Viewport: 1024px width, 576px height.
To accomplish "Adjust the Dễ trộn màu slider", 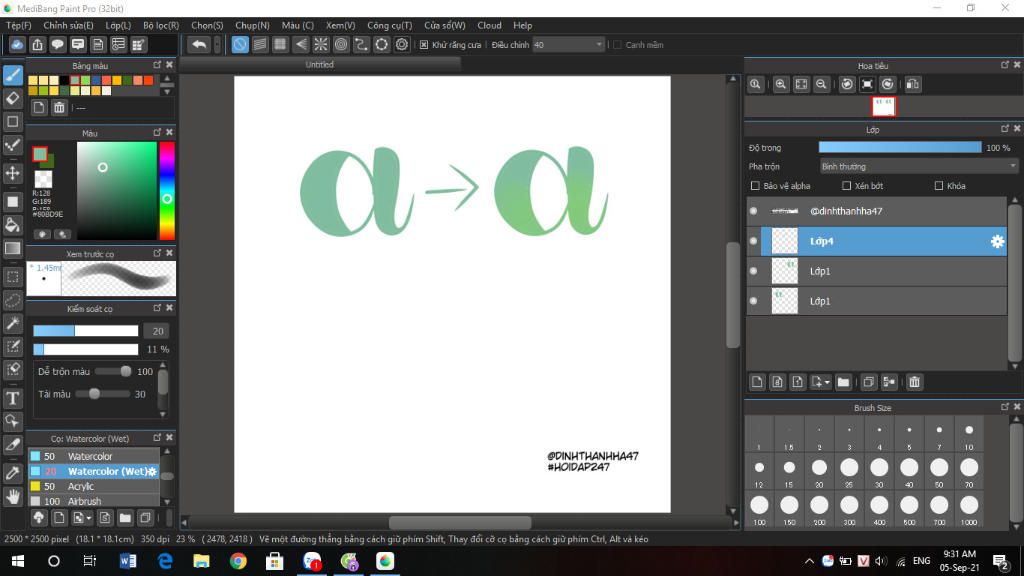I will tap(114, 372).
